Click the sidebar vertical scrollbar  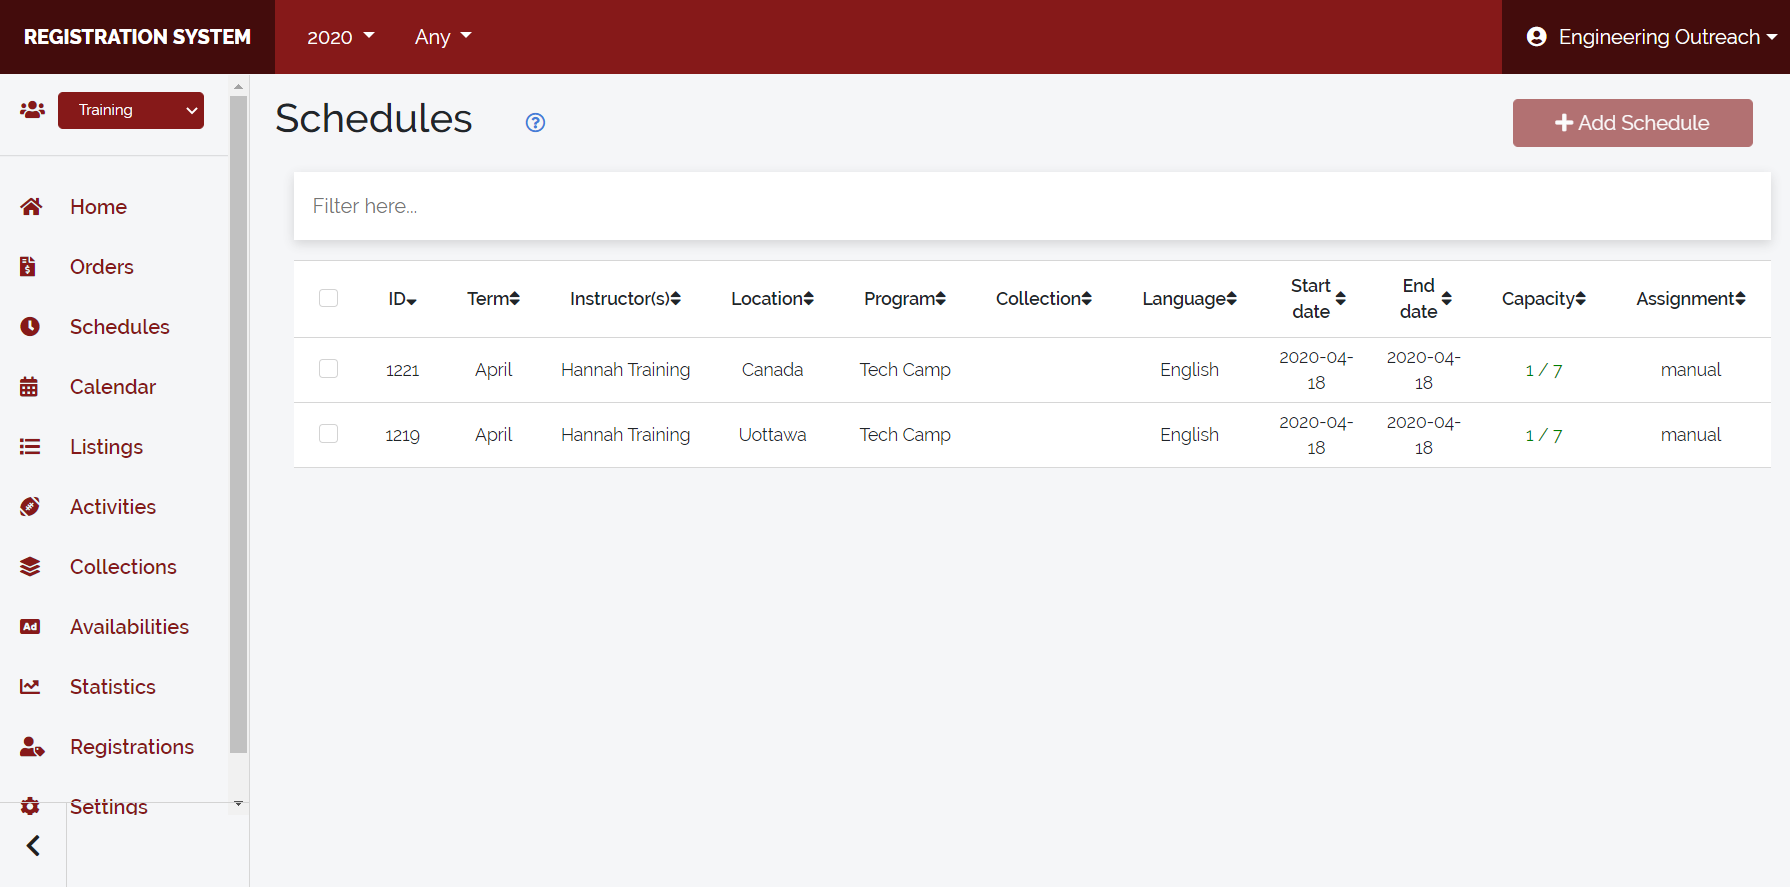[238, 420]
